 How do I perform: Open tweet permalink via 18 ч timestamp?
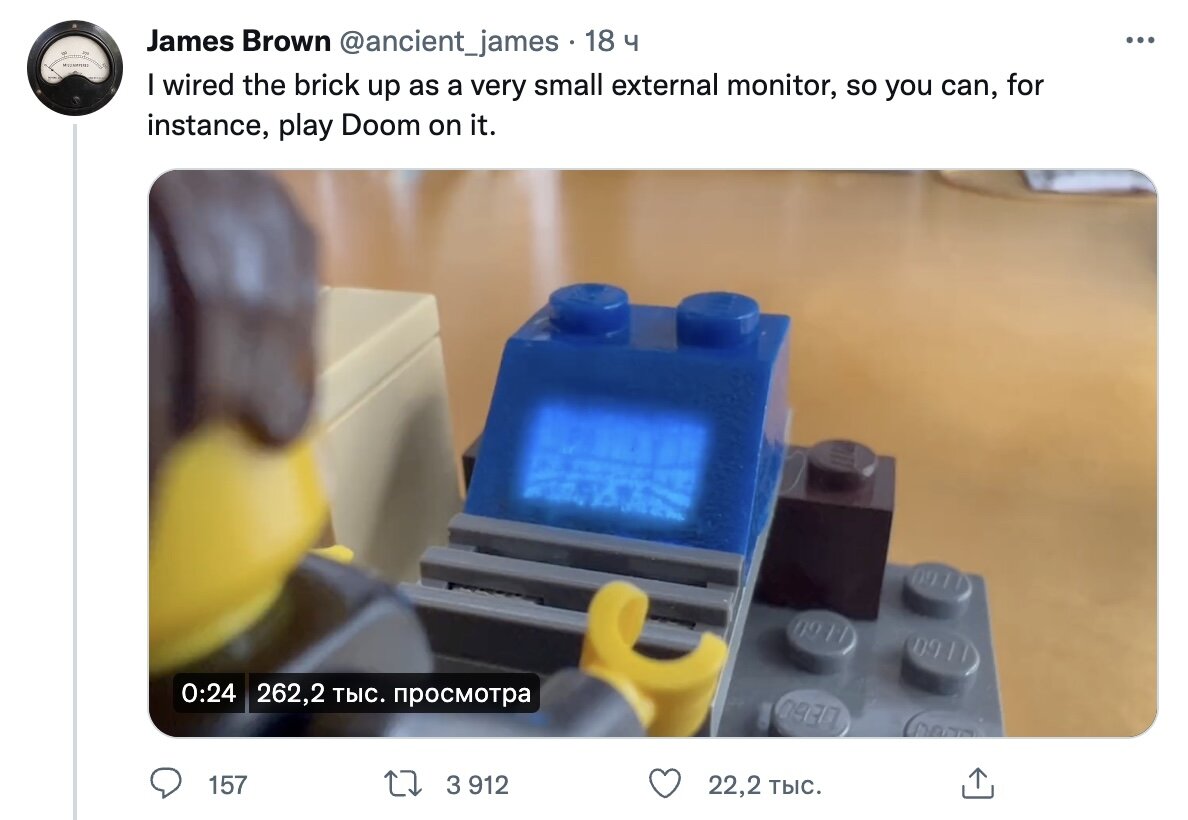(x=612, y=41)
